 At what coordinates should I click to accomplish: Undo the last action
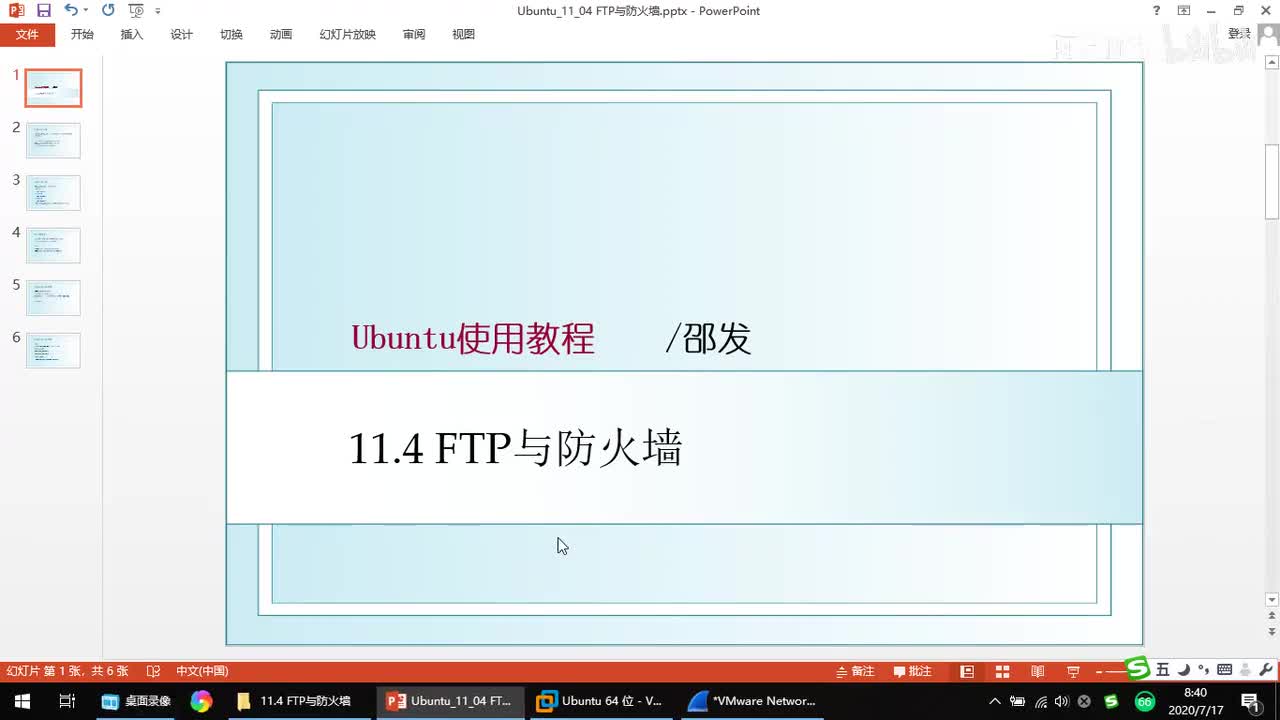(70, 11)
